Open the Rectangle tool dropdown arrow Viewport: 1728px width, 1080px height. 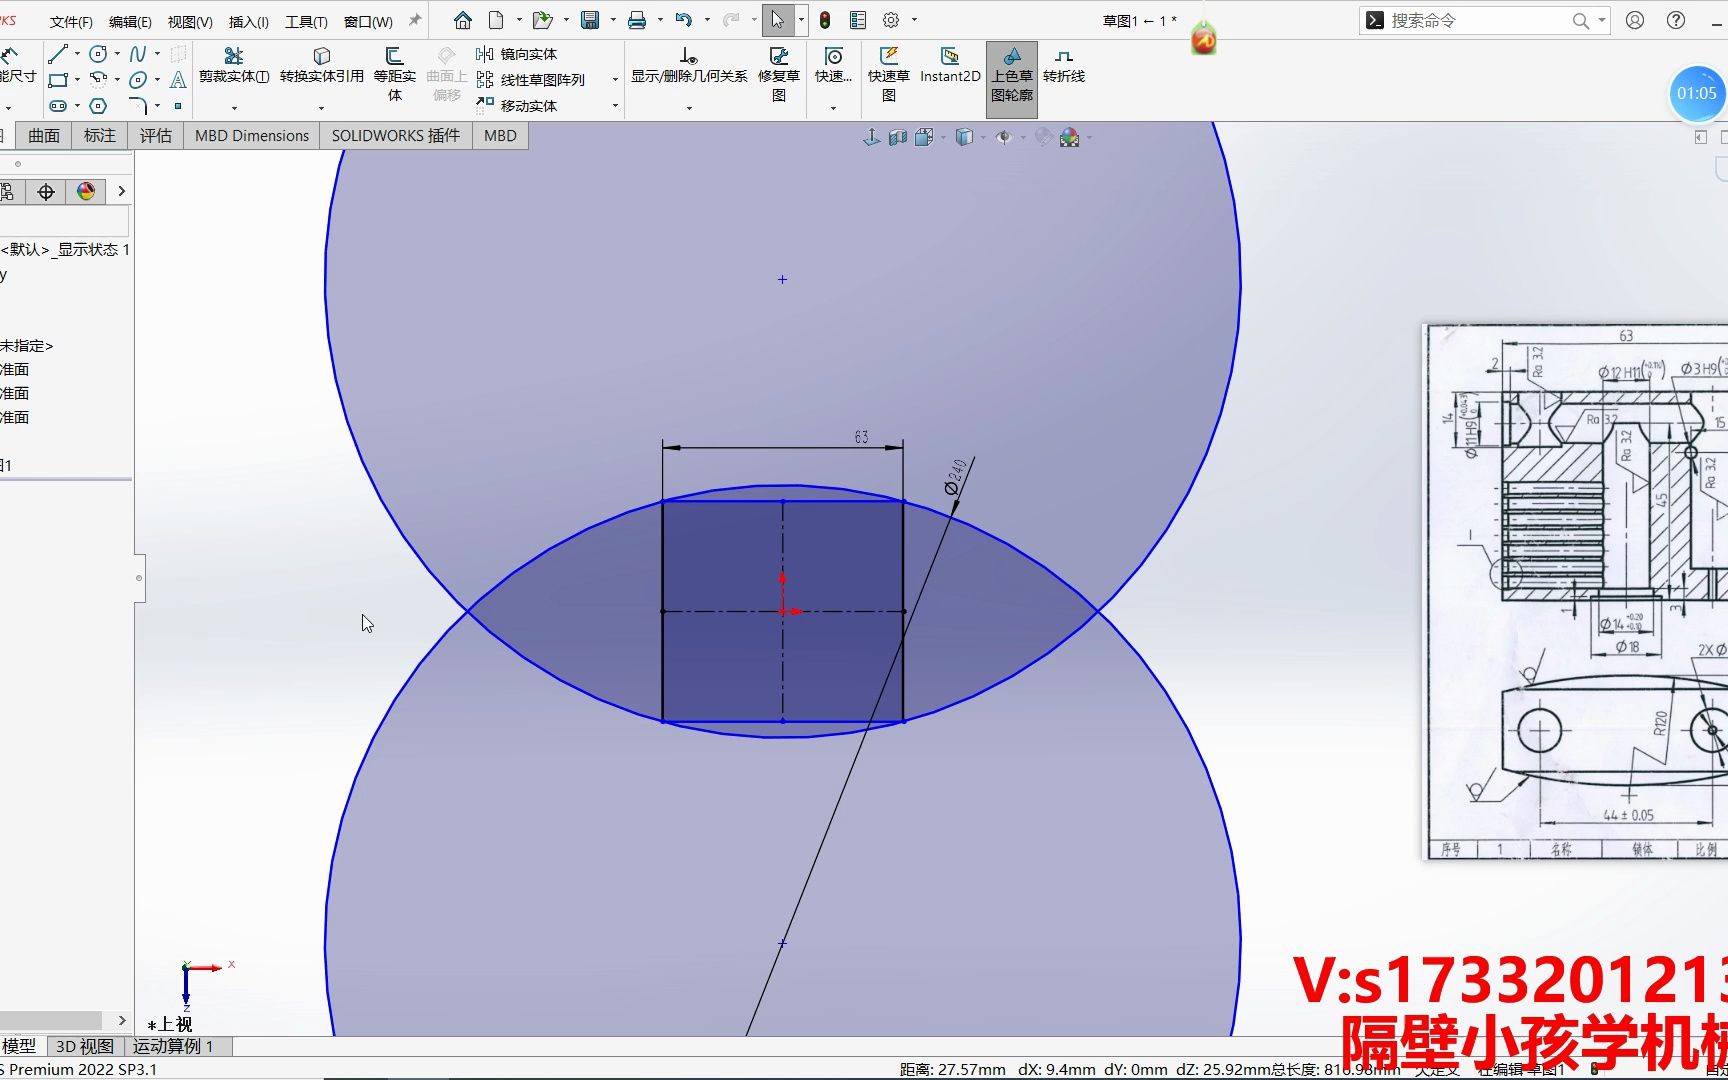click(x=77, y=80)
